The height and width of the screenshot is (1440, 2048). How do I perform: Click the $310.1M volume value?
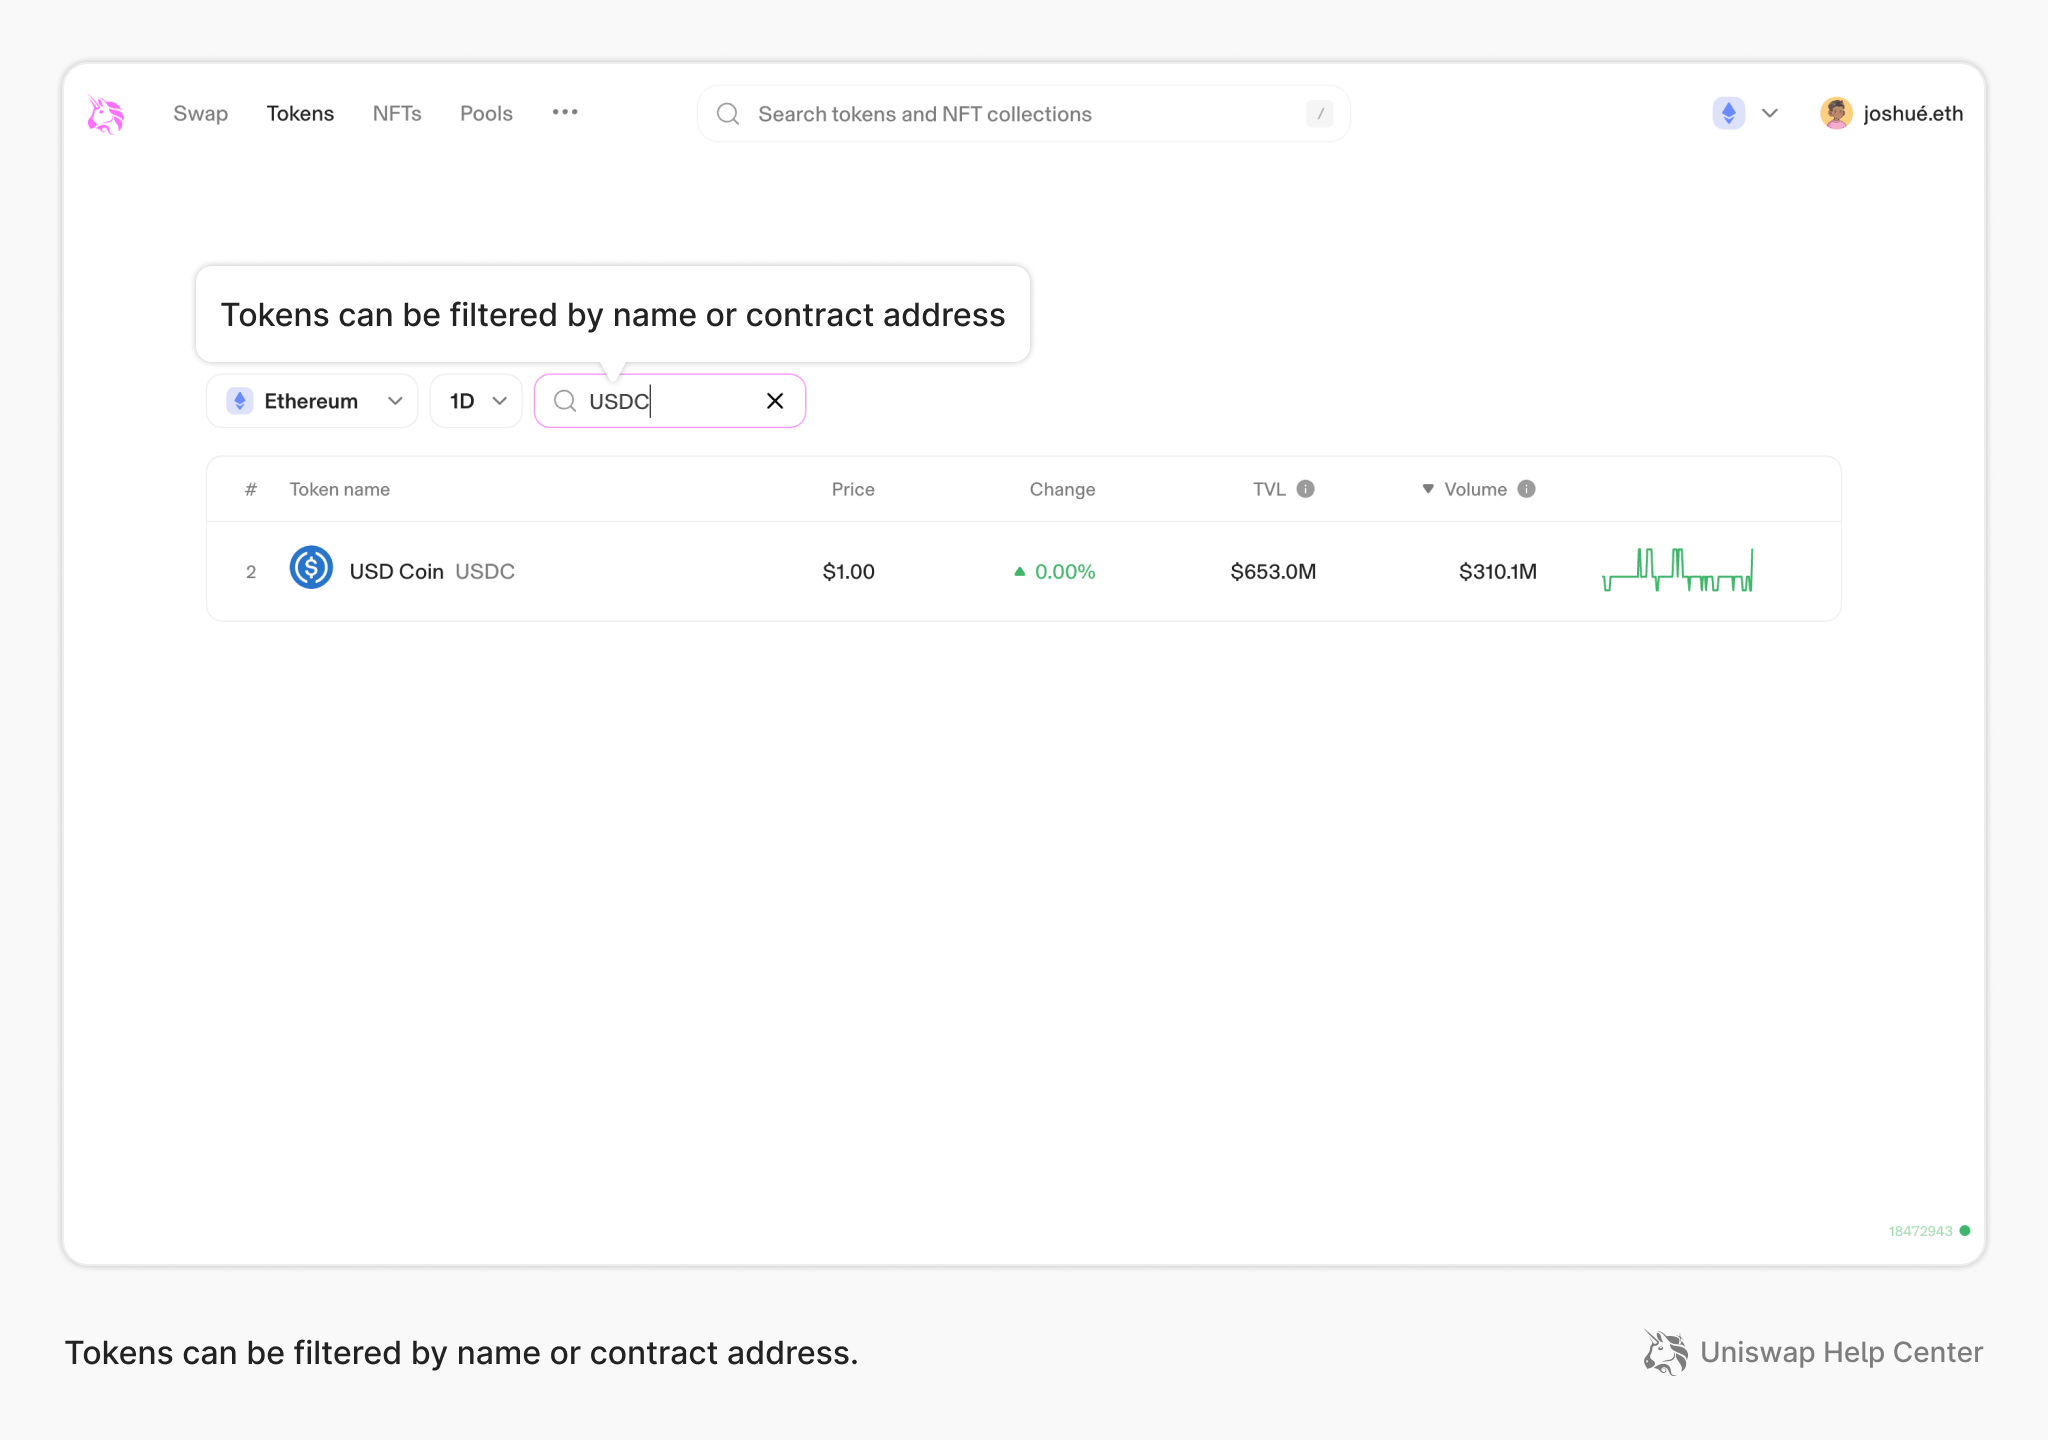click(1497, 571)
